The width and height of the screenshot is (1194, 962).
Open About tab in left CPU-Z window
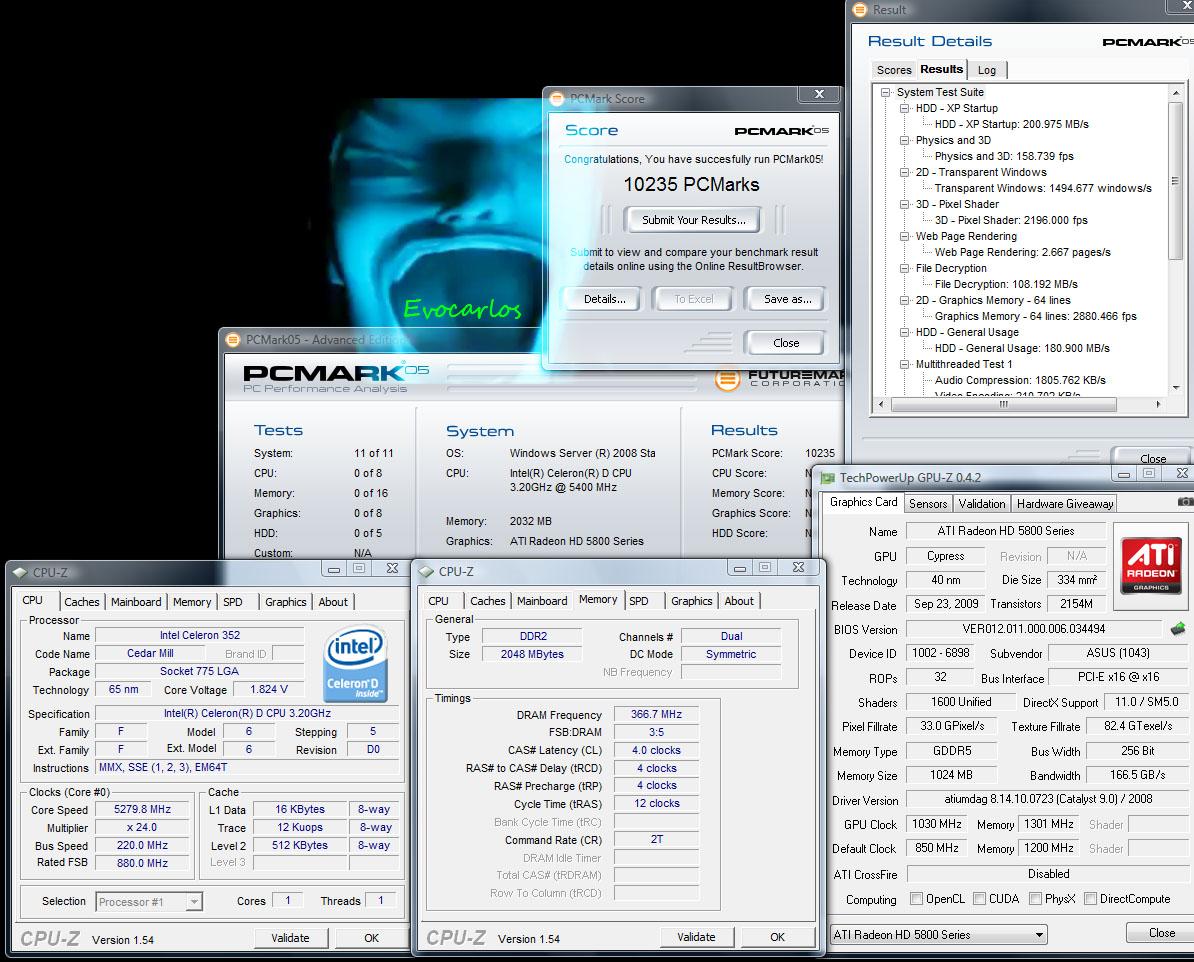(333, 602)
